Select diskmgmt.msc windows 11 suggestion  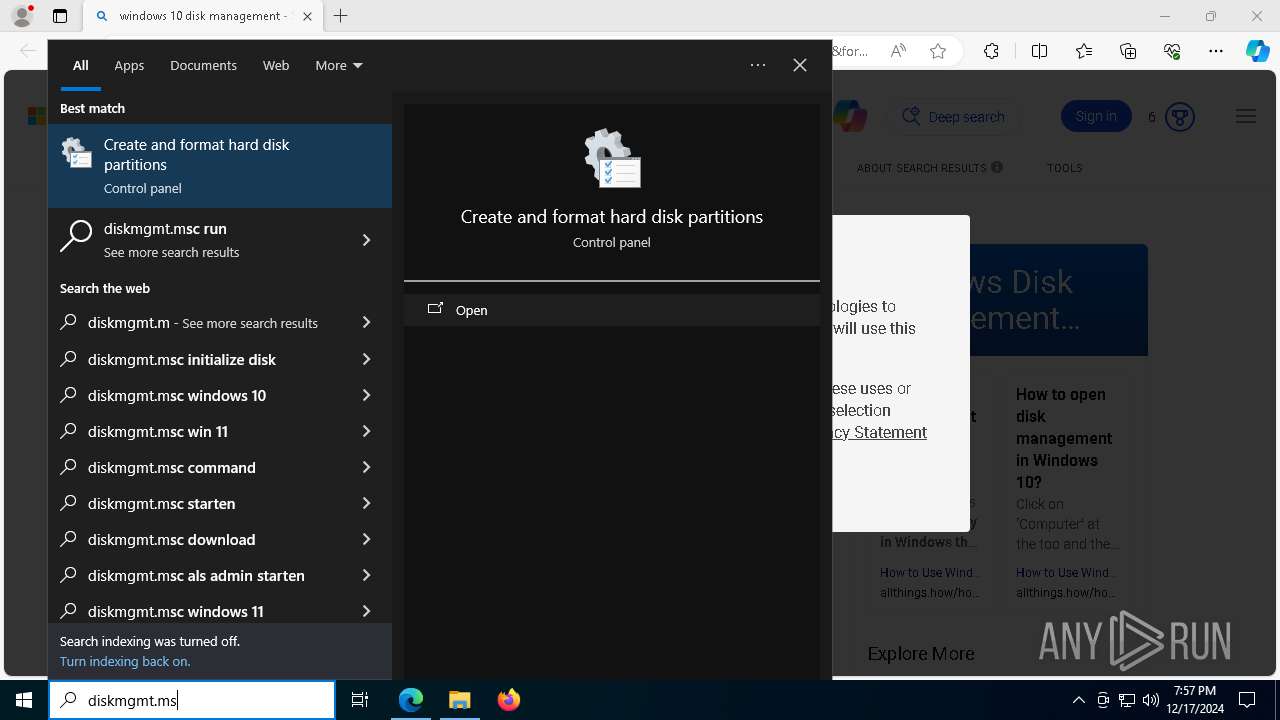coord(198,611)
